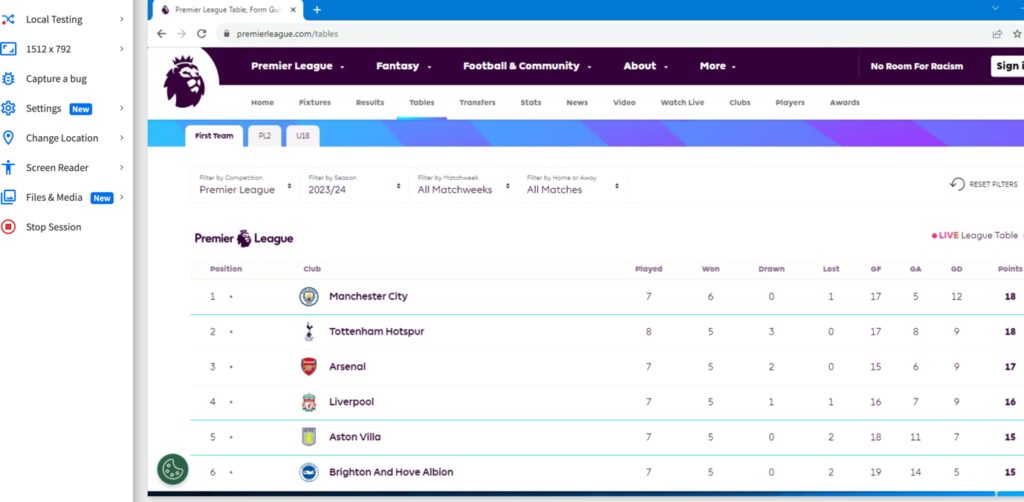
Task: Click the Sign in button
Action: [x=1007, y=66]
